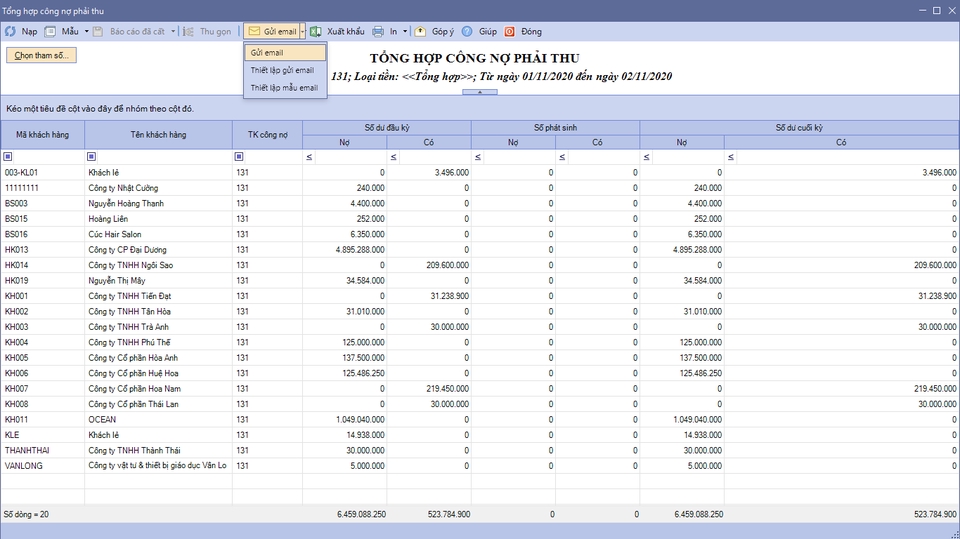960x539 pixels.
Task: Click the Giúp label in toolbar
Action: click(x=488, y=31)
